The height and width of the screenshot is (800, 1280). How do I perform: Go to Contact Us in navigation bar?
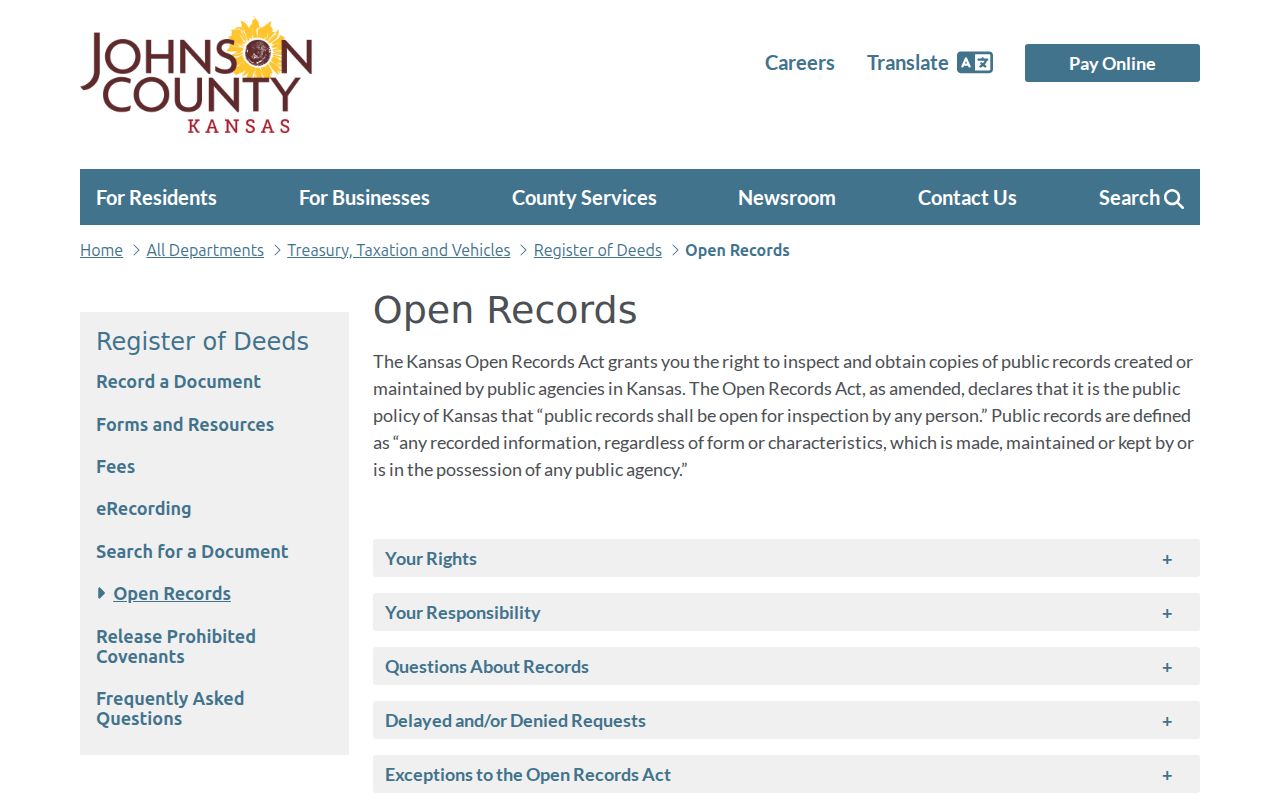[x=967, y=198]
